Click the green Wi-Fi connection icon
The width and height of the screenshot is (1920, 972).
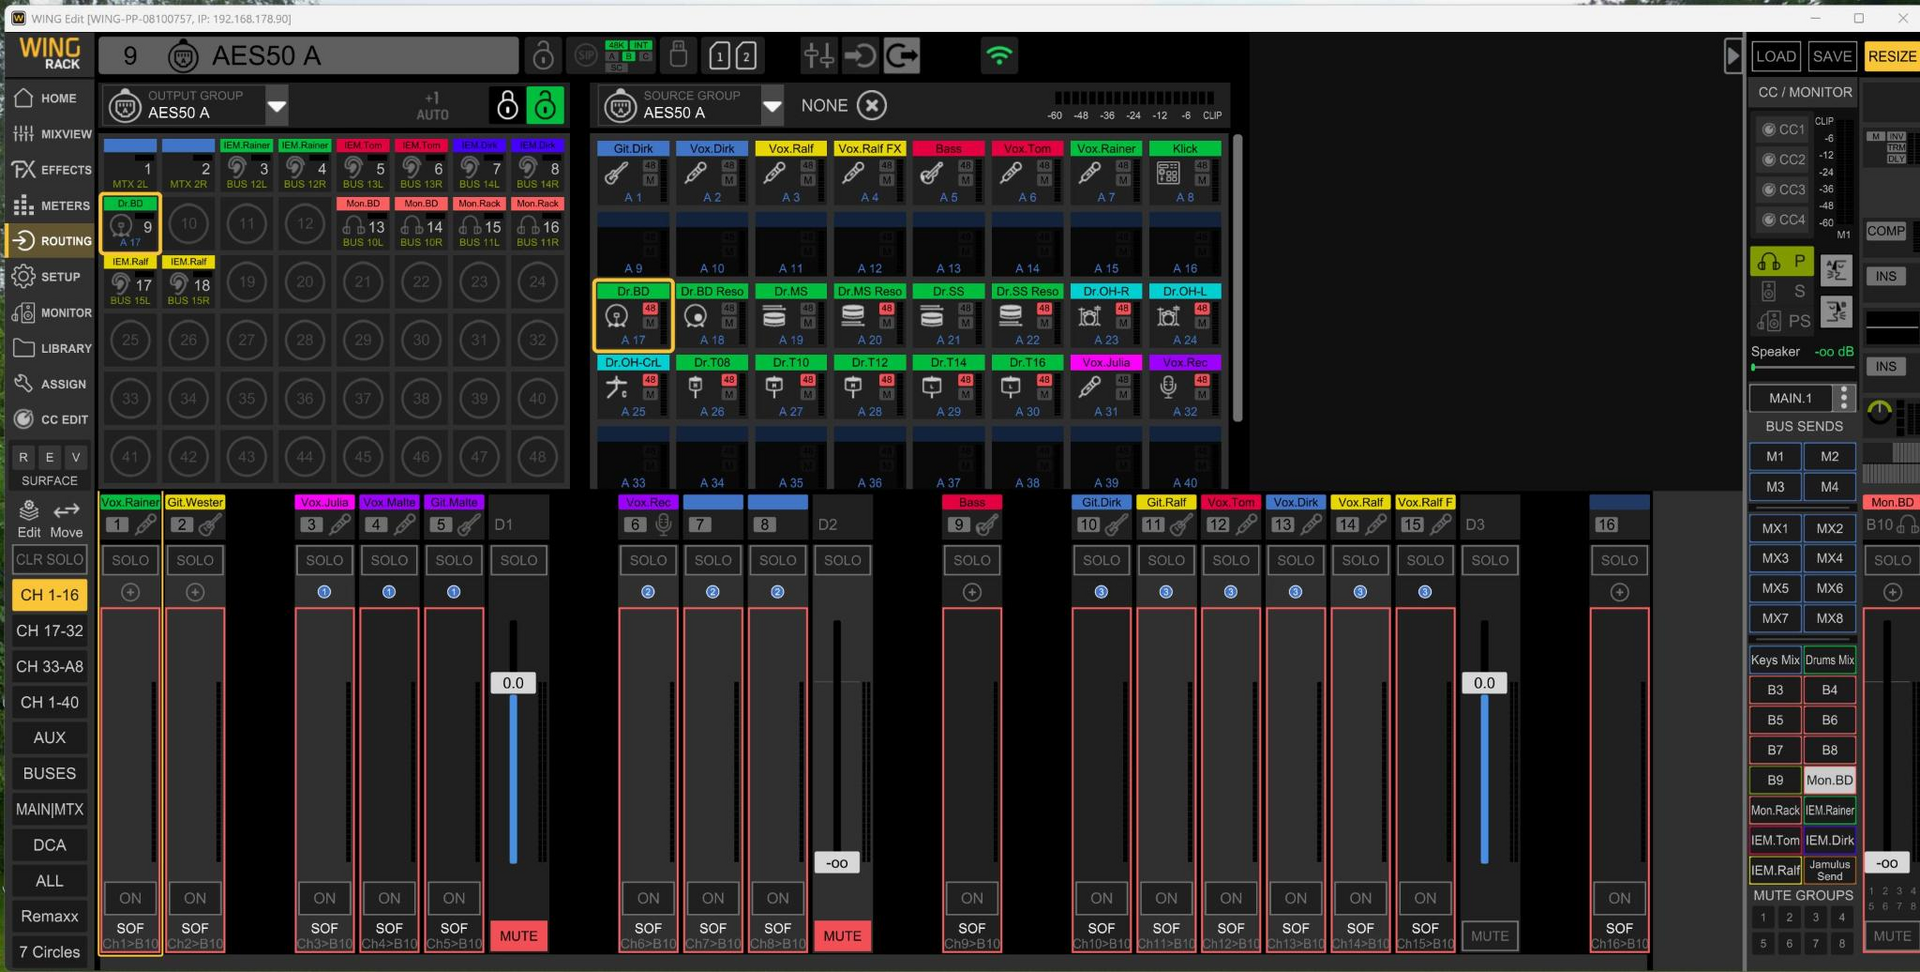click(998, 56)
